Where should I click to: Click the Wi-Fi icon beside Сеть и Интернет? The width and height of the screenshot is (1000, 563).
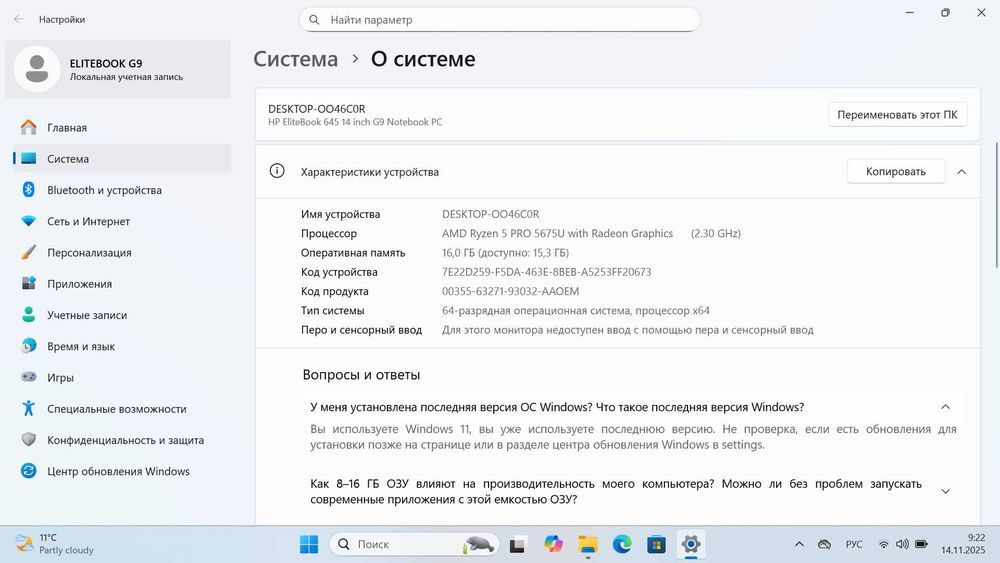29,221
